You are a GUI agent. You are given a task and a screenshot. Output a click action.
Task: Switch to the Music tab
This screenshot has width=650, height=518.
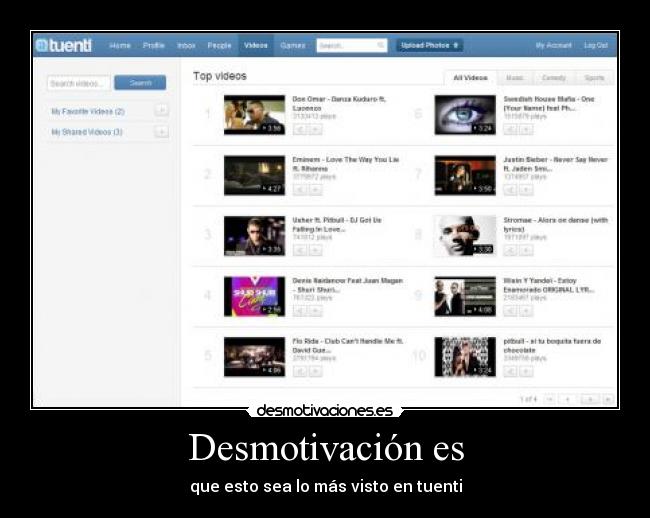click(x=515, y=78)
